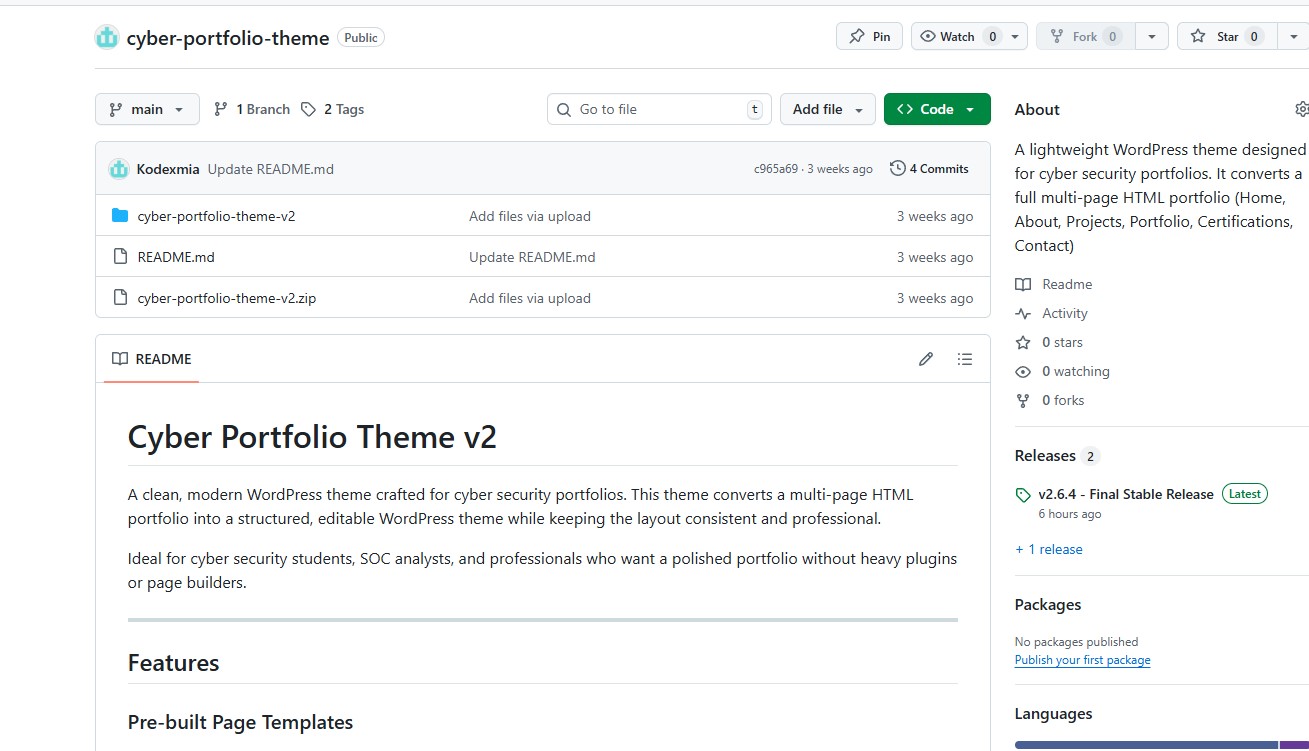Viewport: 1309px width, 751px height.
Task: Open the 4 Commits history
Action: click(929, 169)
